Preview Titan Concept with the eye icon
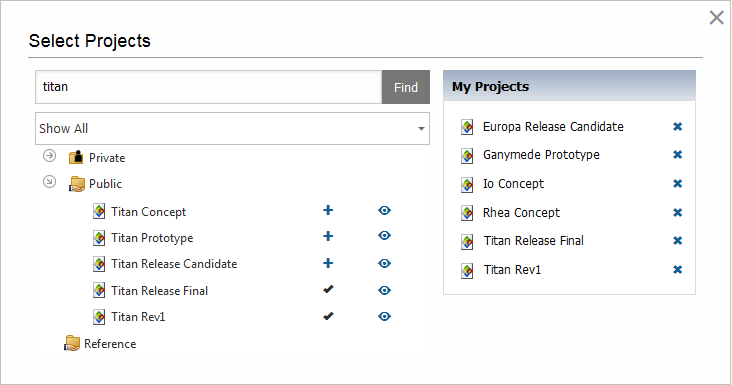Image resolution: width=732 pixels, height=385 pixels. 384,210
